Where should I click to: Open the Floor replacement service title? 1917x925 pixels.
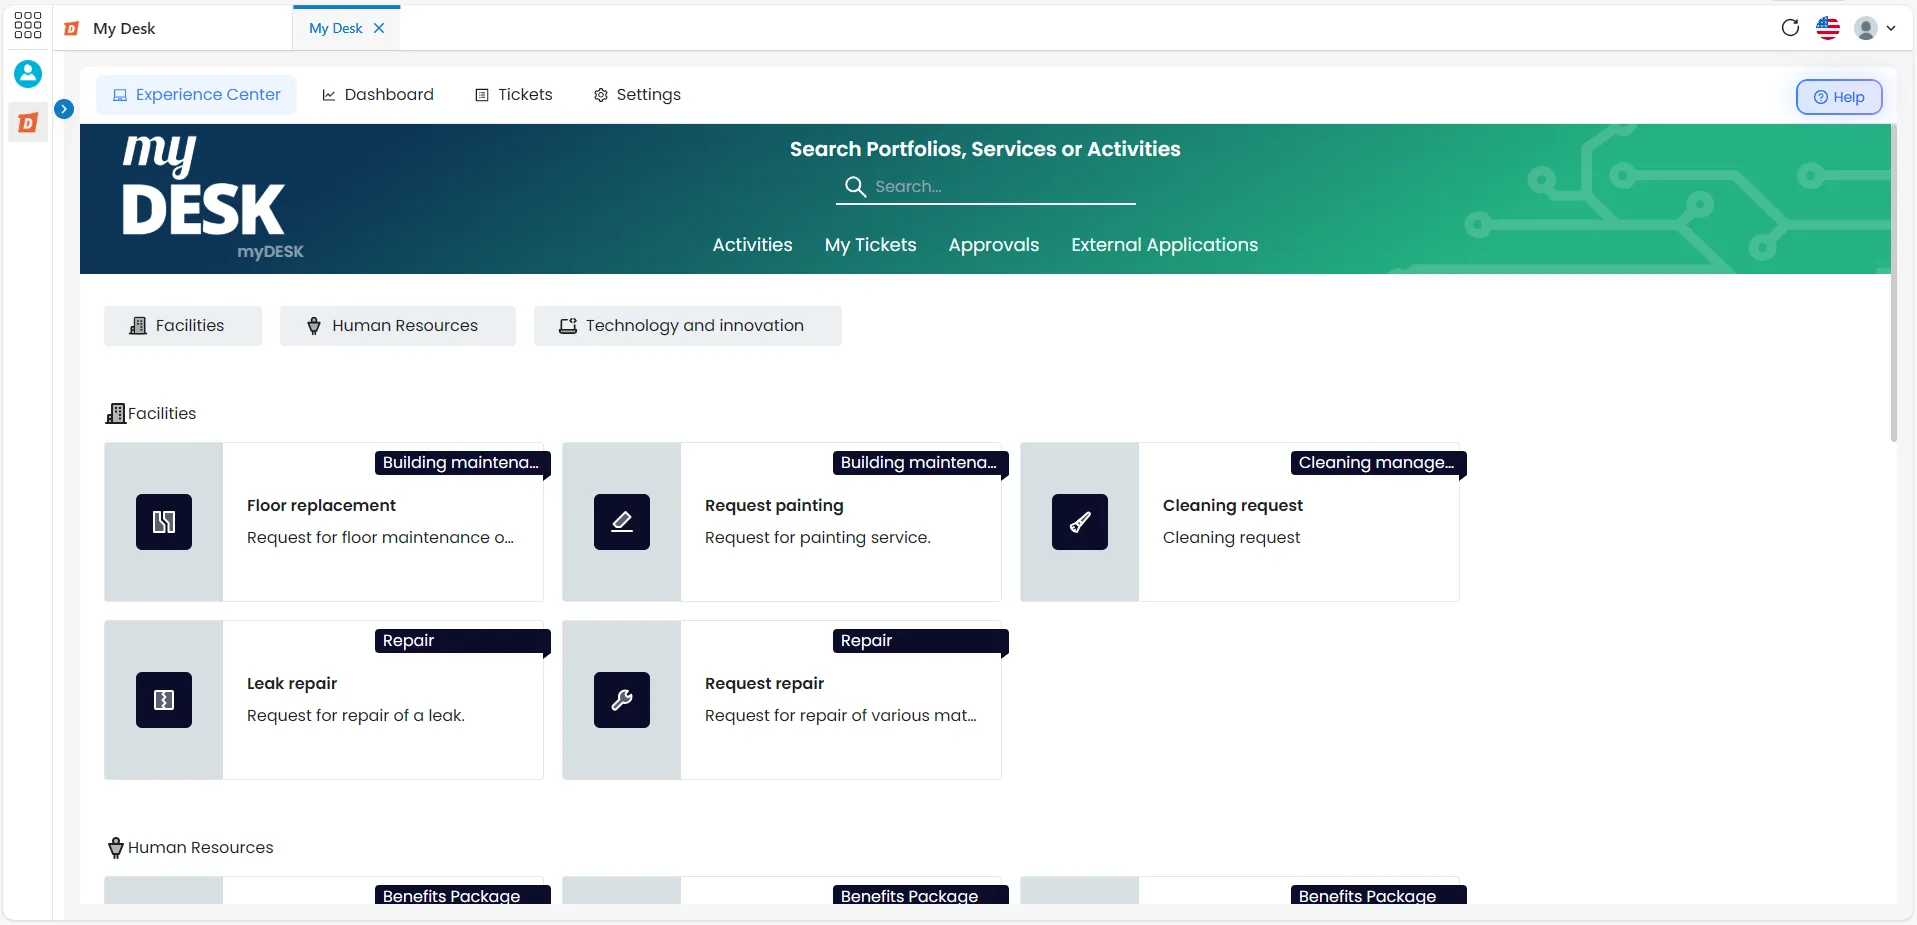pos(321,506)
